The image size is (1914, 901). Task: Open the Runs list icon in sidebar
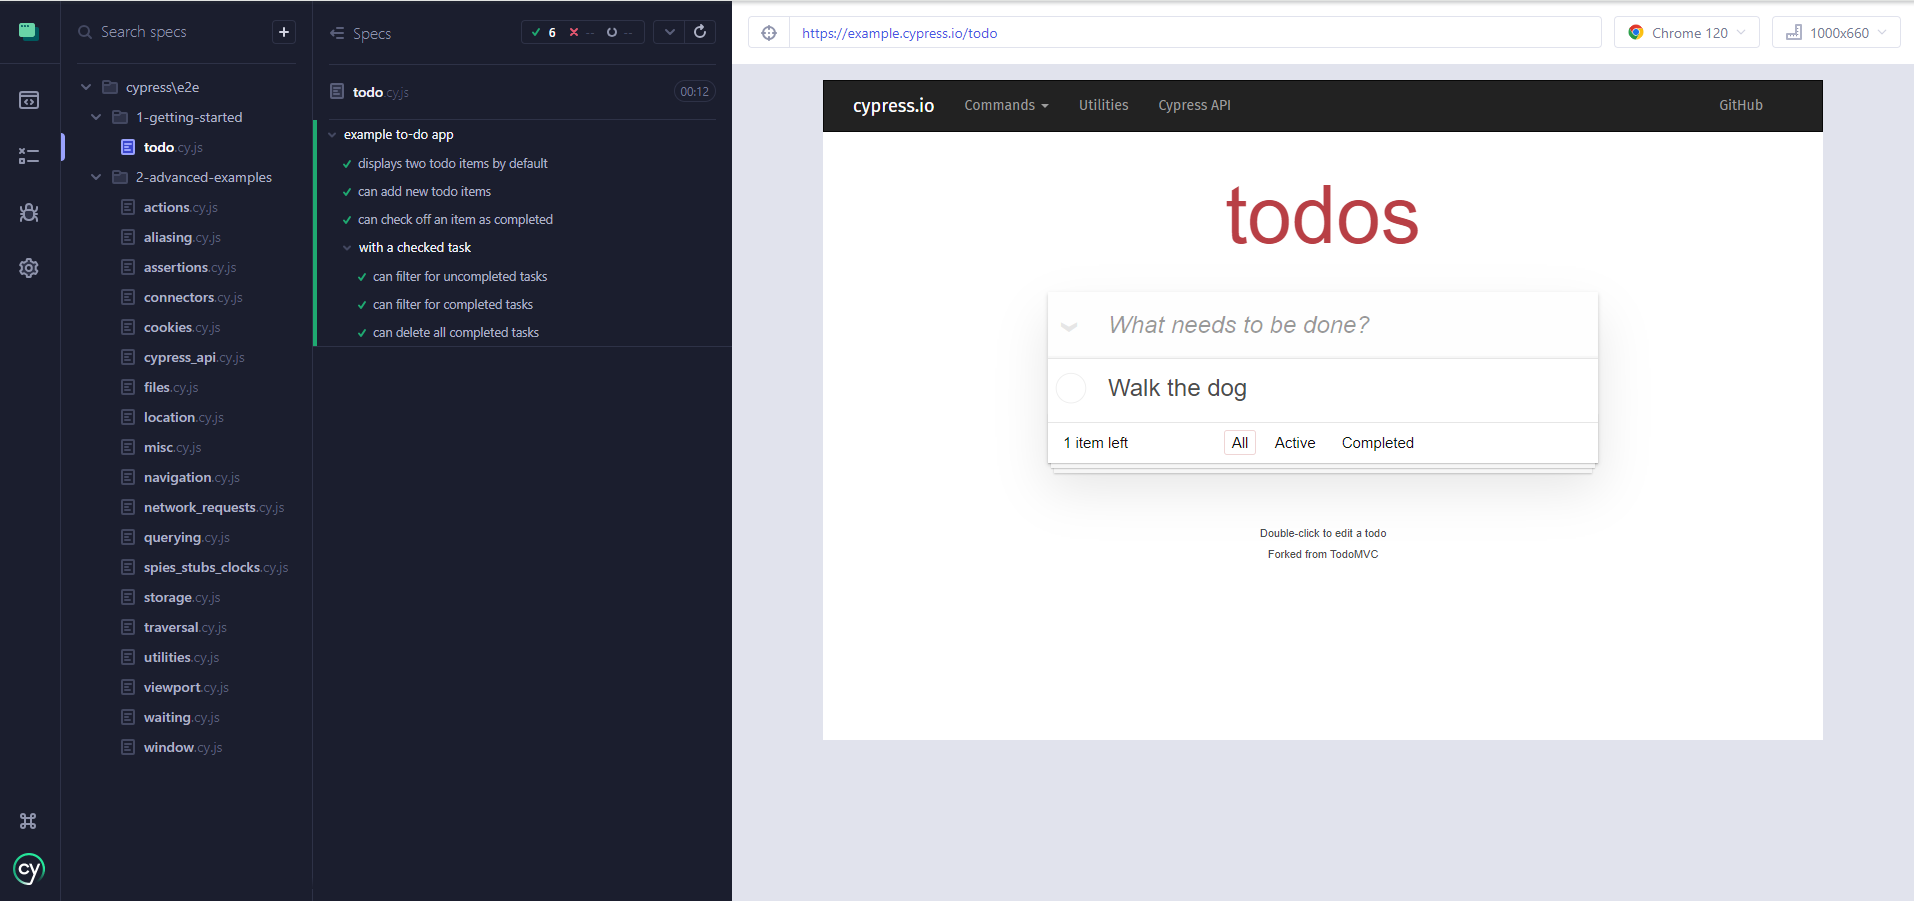click(29, 156)
